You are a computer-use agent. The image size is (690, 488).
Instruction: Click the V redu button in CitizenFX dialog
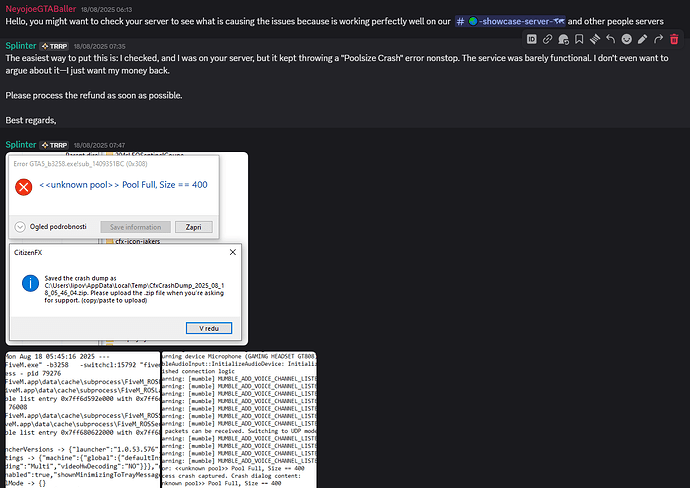click(209, 328)
